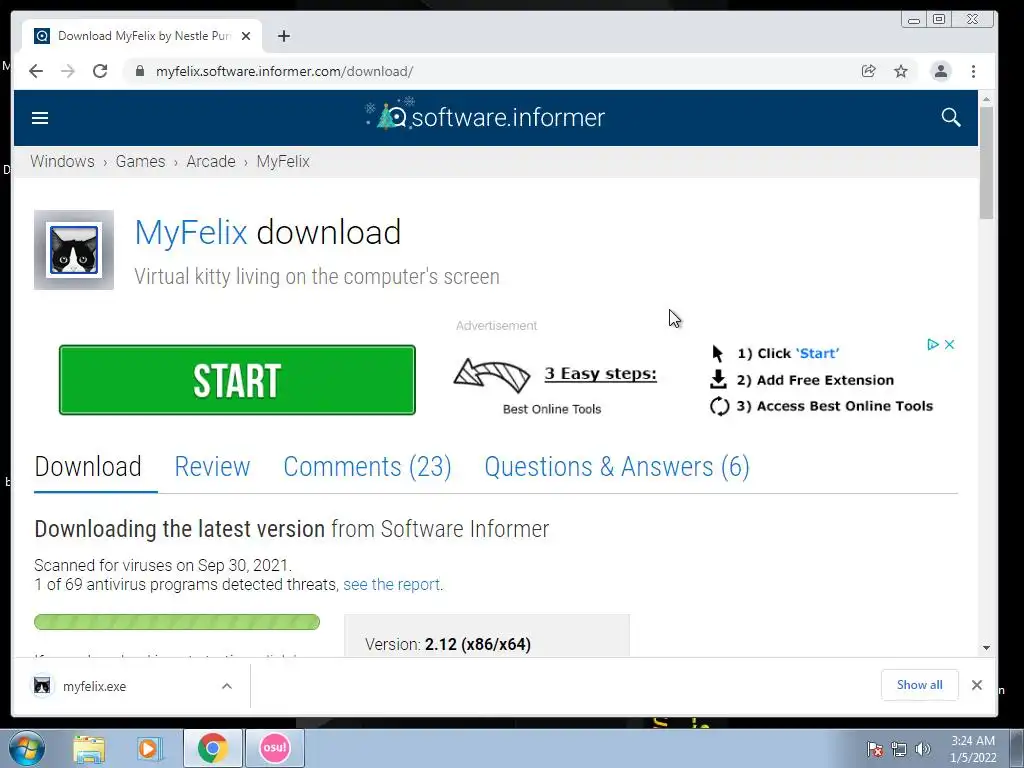Click the green START ad button
Viewport: 1024px width, 768px height.
(237, 380)
